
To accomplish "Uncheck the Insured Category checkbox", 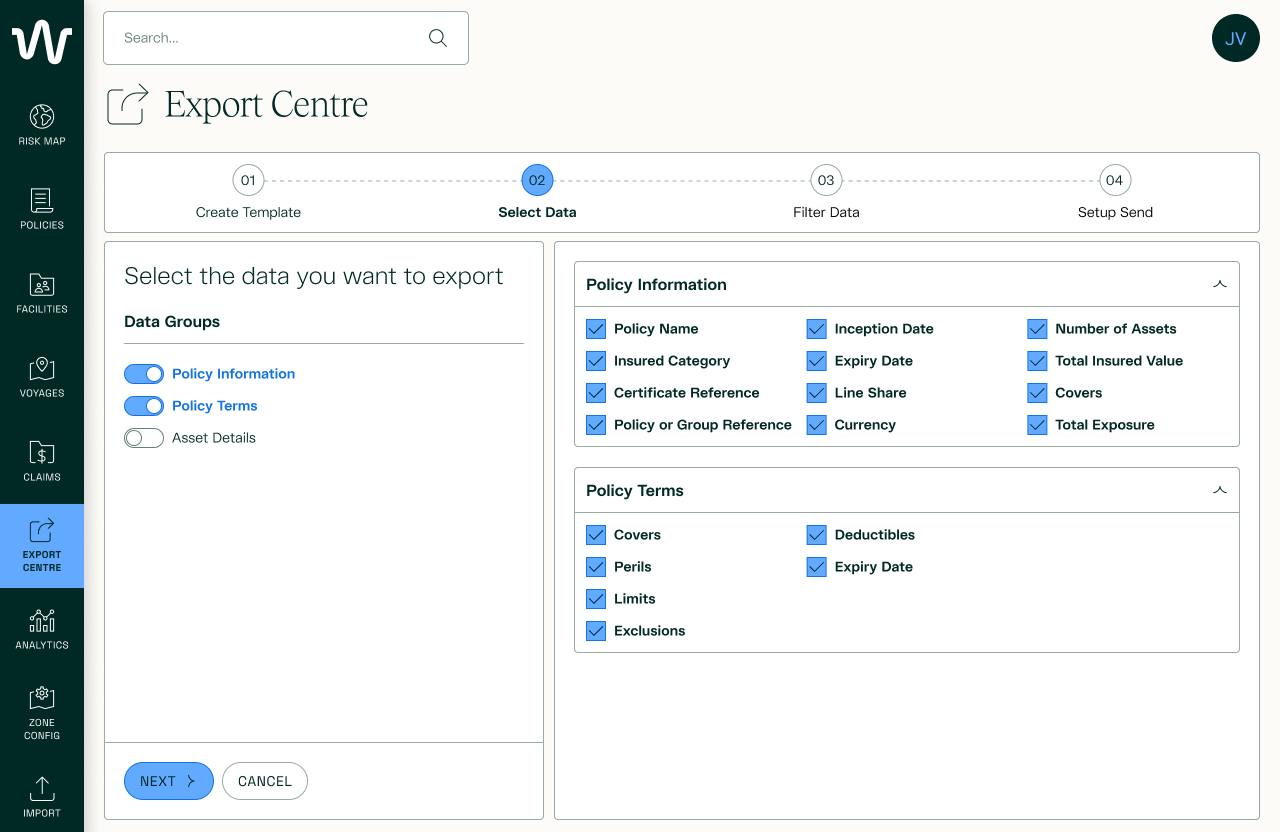I will [x=596, y=361].
